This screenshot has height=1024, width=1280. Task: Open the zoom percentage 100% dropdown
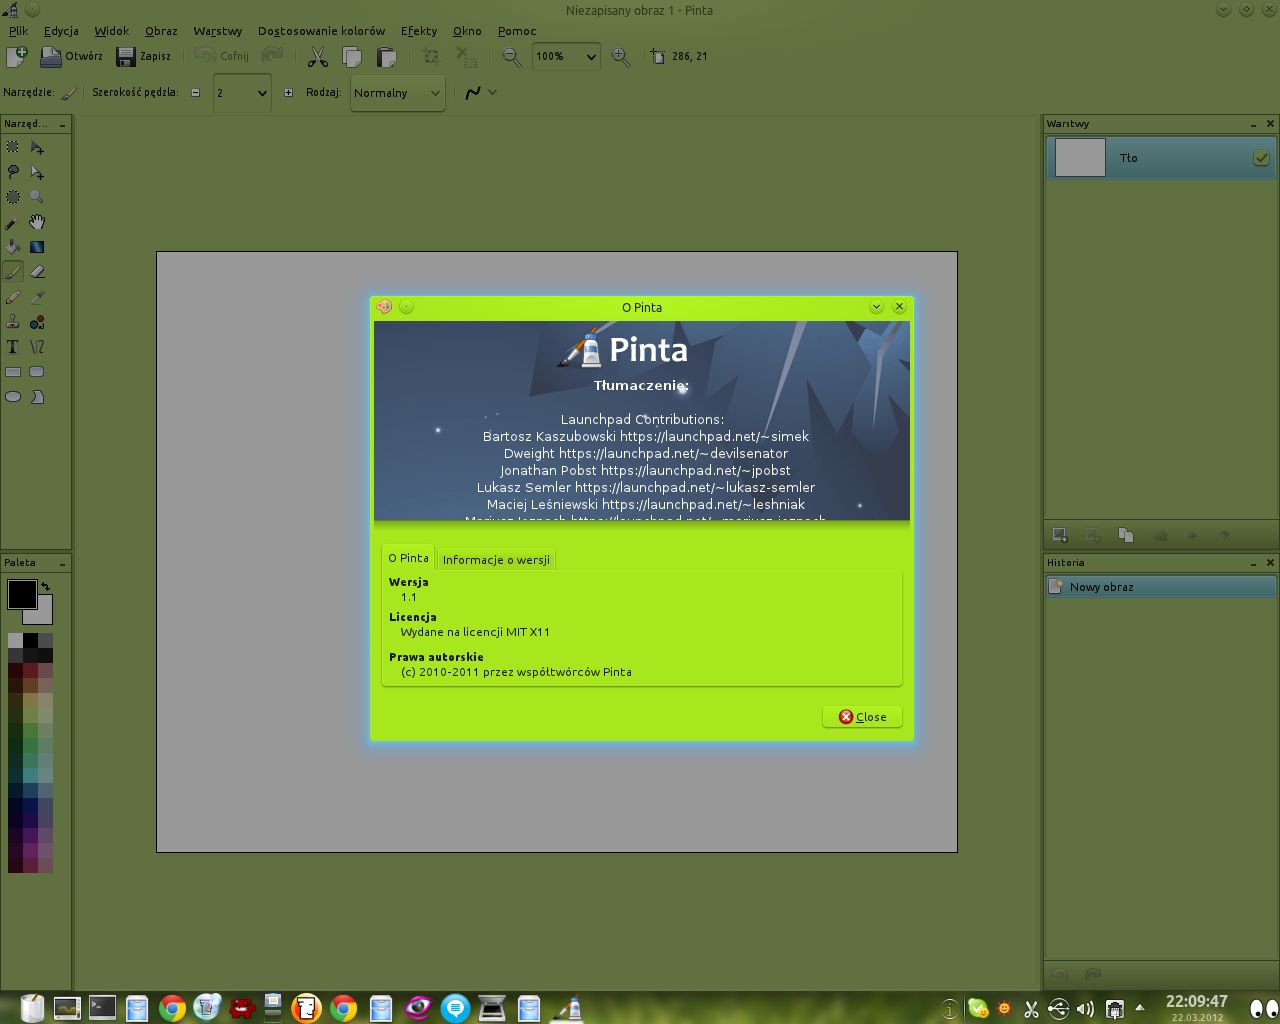(566, 57)
